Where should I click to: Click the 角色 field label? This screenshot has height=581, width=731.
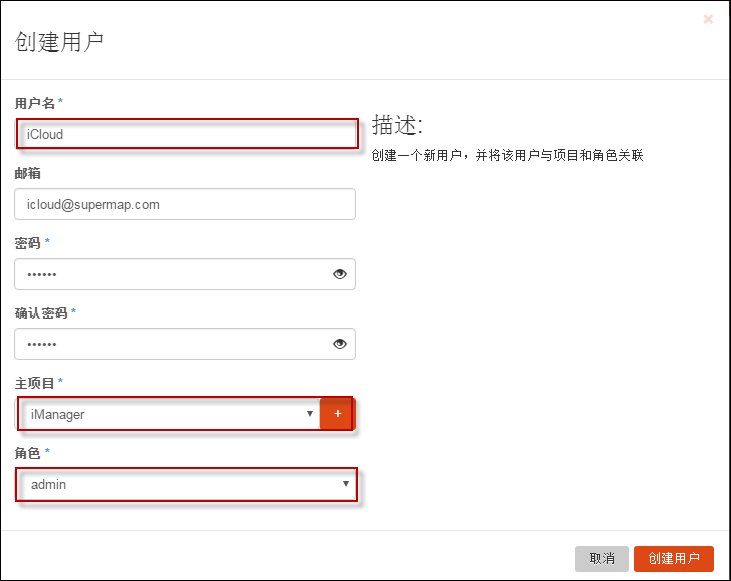(28, 453)
